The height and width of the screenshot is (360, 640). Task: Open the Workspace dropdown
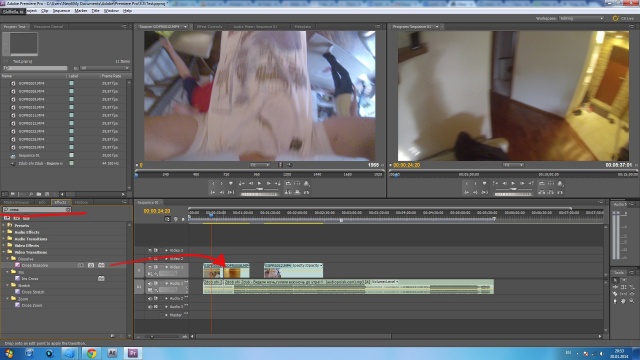pos(581,18)
